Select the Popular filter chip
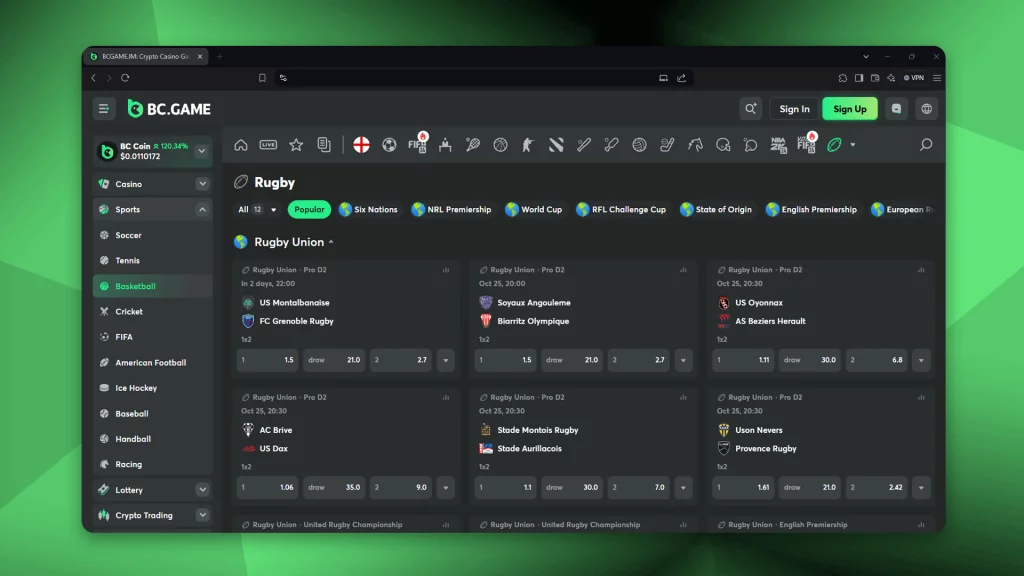Screen dimensions: 1024x576 click(309, 210)
